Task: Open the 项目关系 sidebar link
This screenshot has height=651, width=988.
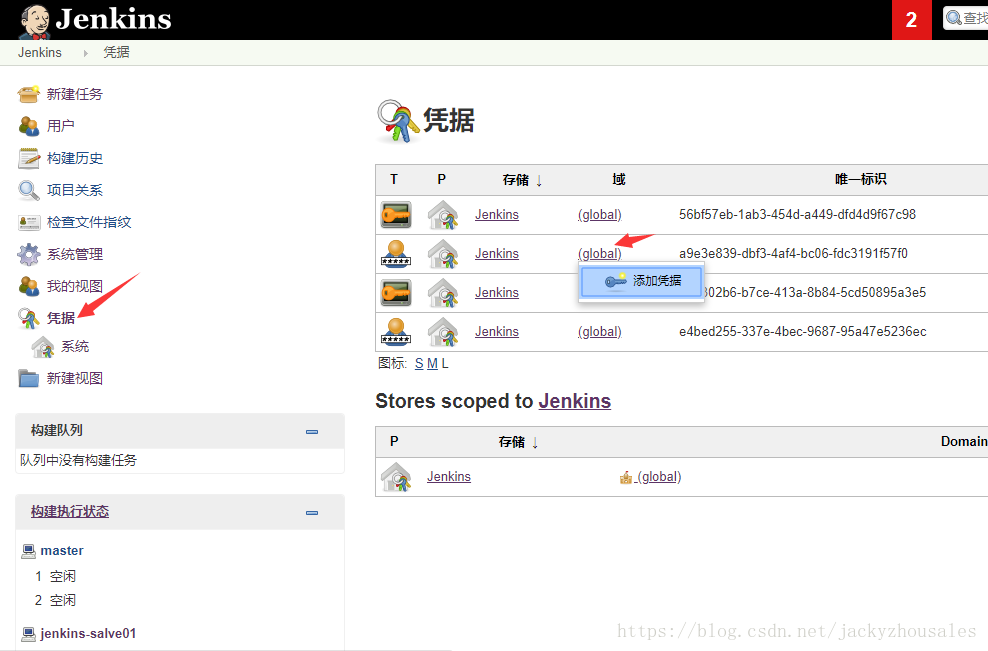Action: click(x=74, y=190)
